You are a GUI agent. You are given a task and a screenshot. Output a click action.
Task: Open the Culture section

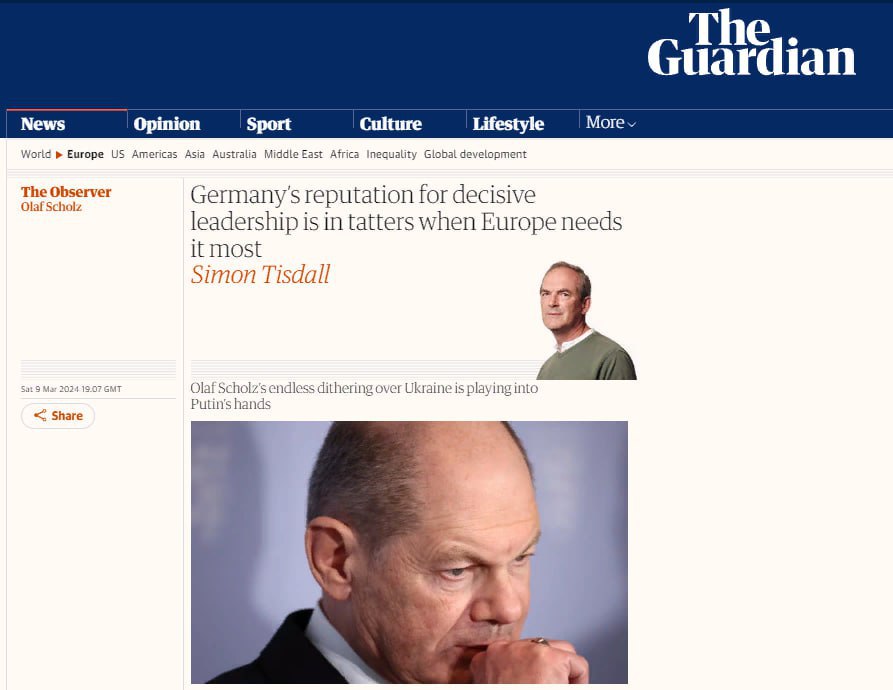(391, 124)
